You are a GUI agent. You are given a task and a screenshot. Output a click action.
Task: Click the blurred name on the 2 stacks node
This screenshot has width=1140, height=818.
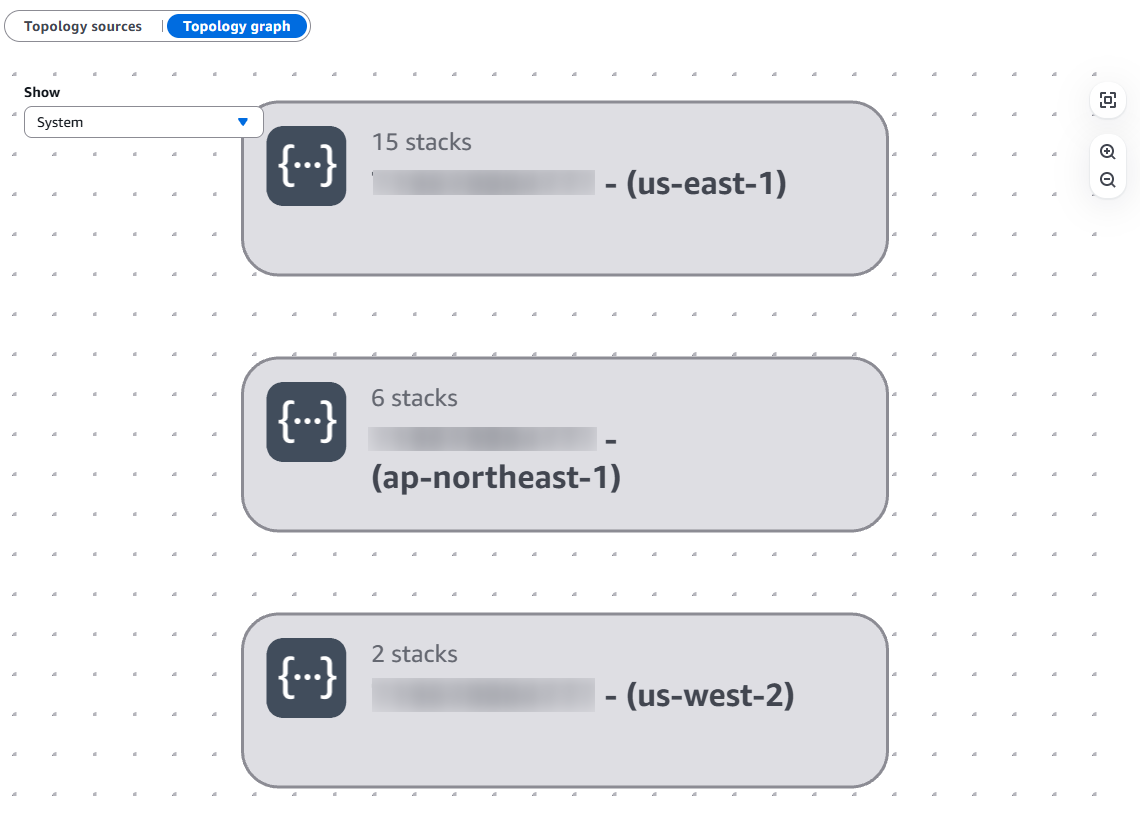pos(484,695)
